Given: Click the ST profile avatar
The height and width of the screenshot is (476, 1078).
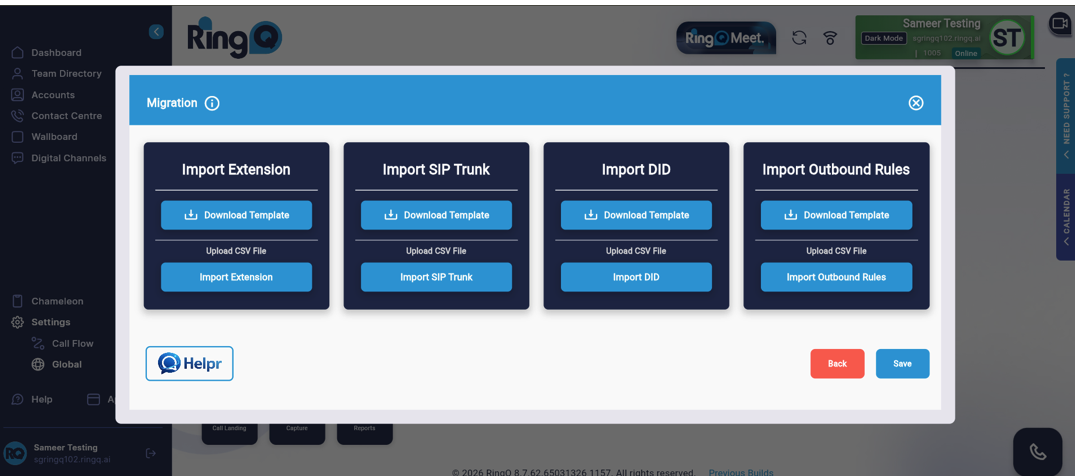Looking at the screenshot, I should pos(1006,38).
